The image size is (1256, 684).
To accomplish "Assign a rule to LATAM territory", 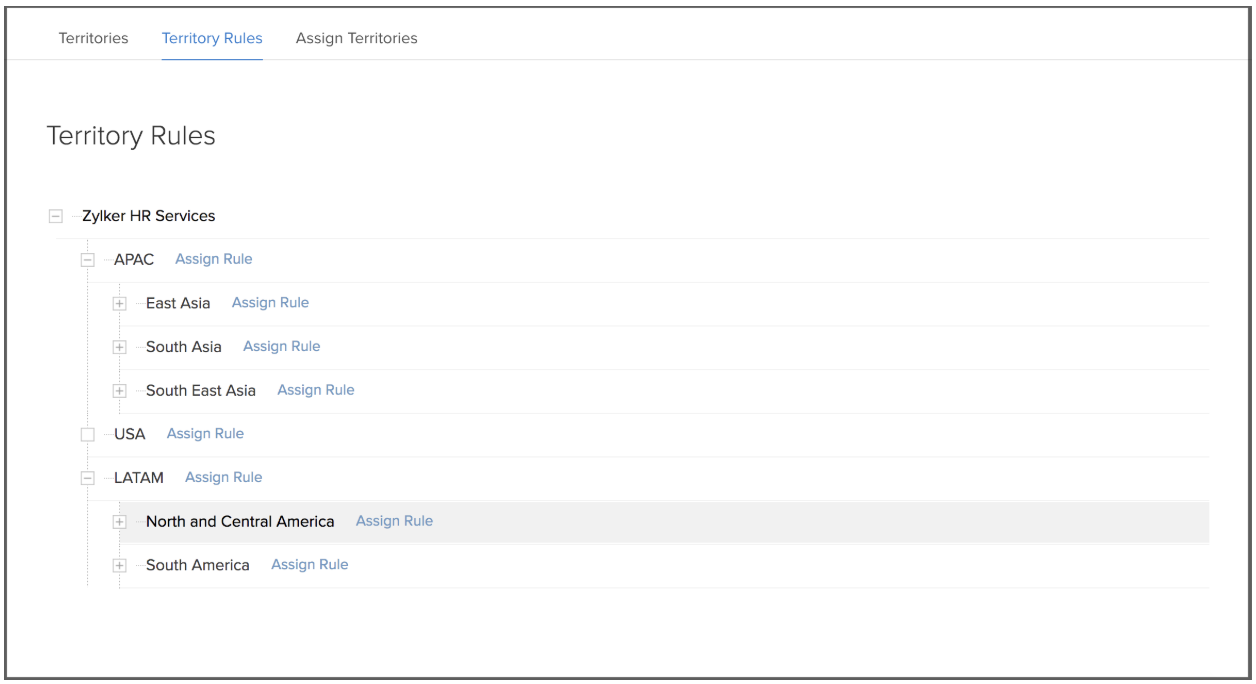I will [x=223, y=477].
